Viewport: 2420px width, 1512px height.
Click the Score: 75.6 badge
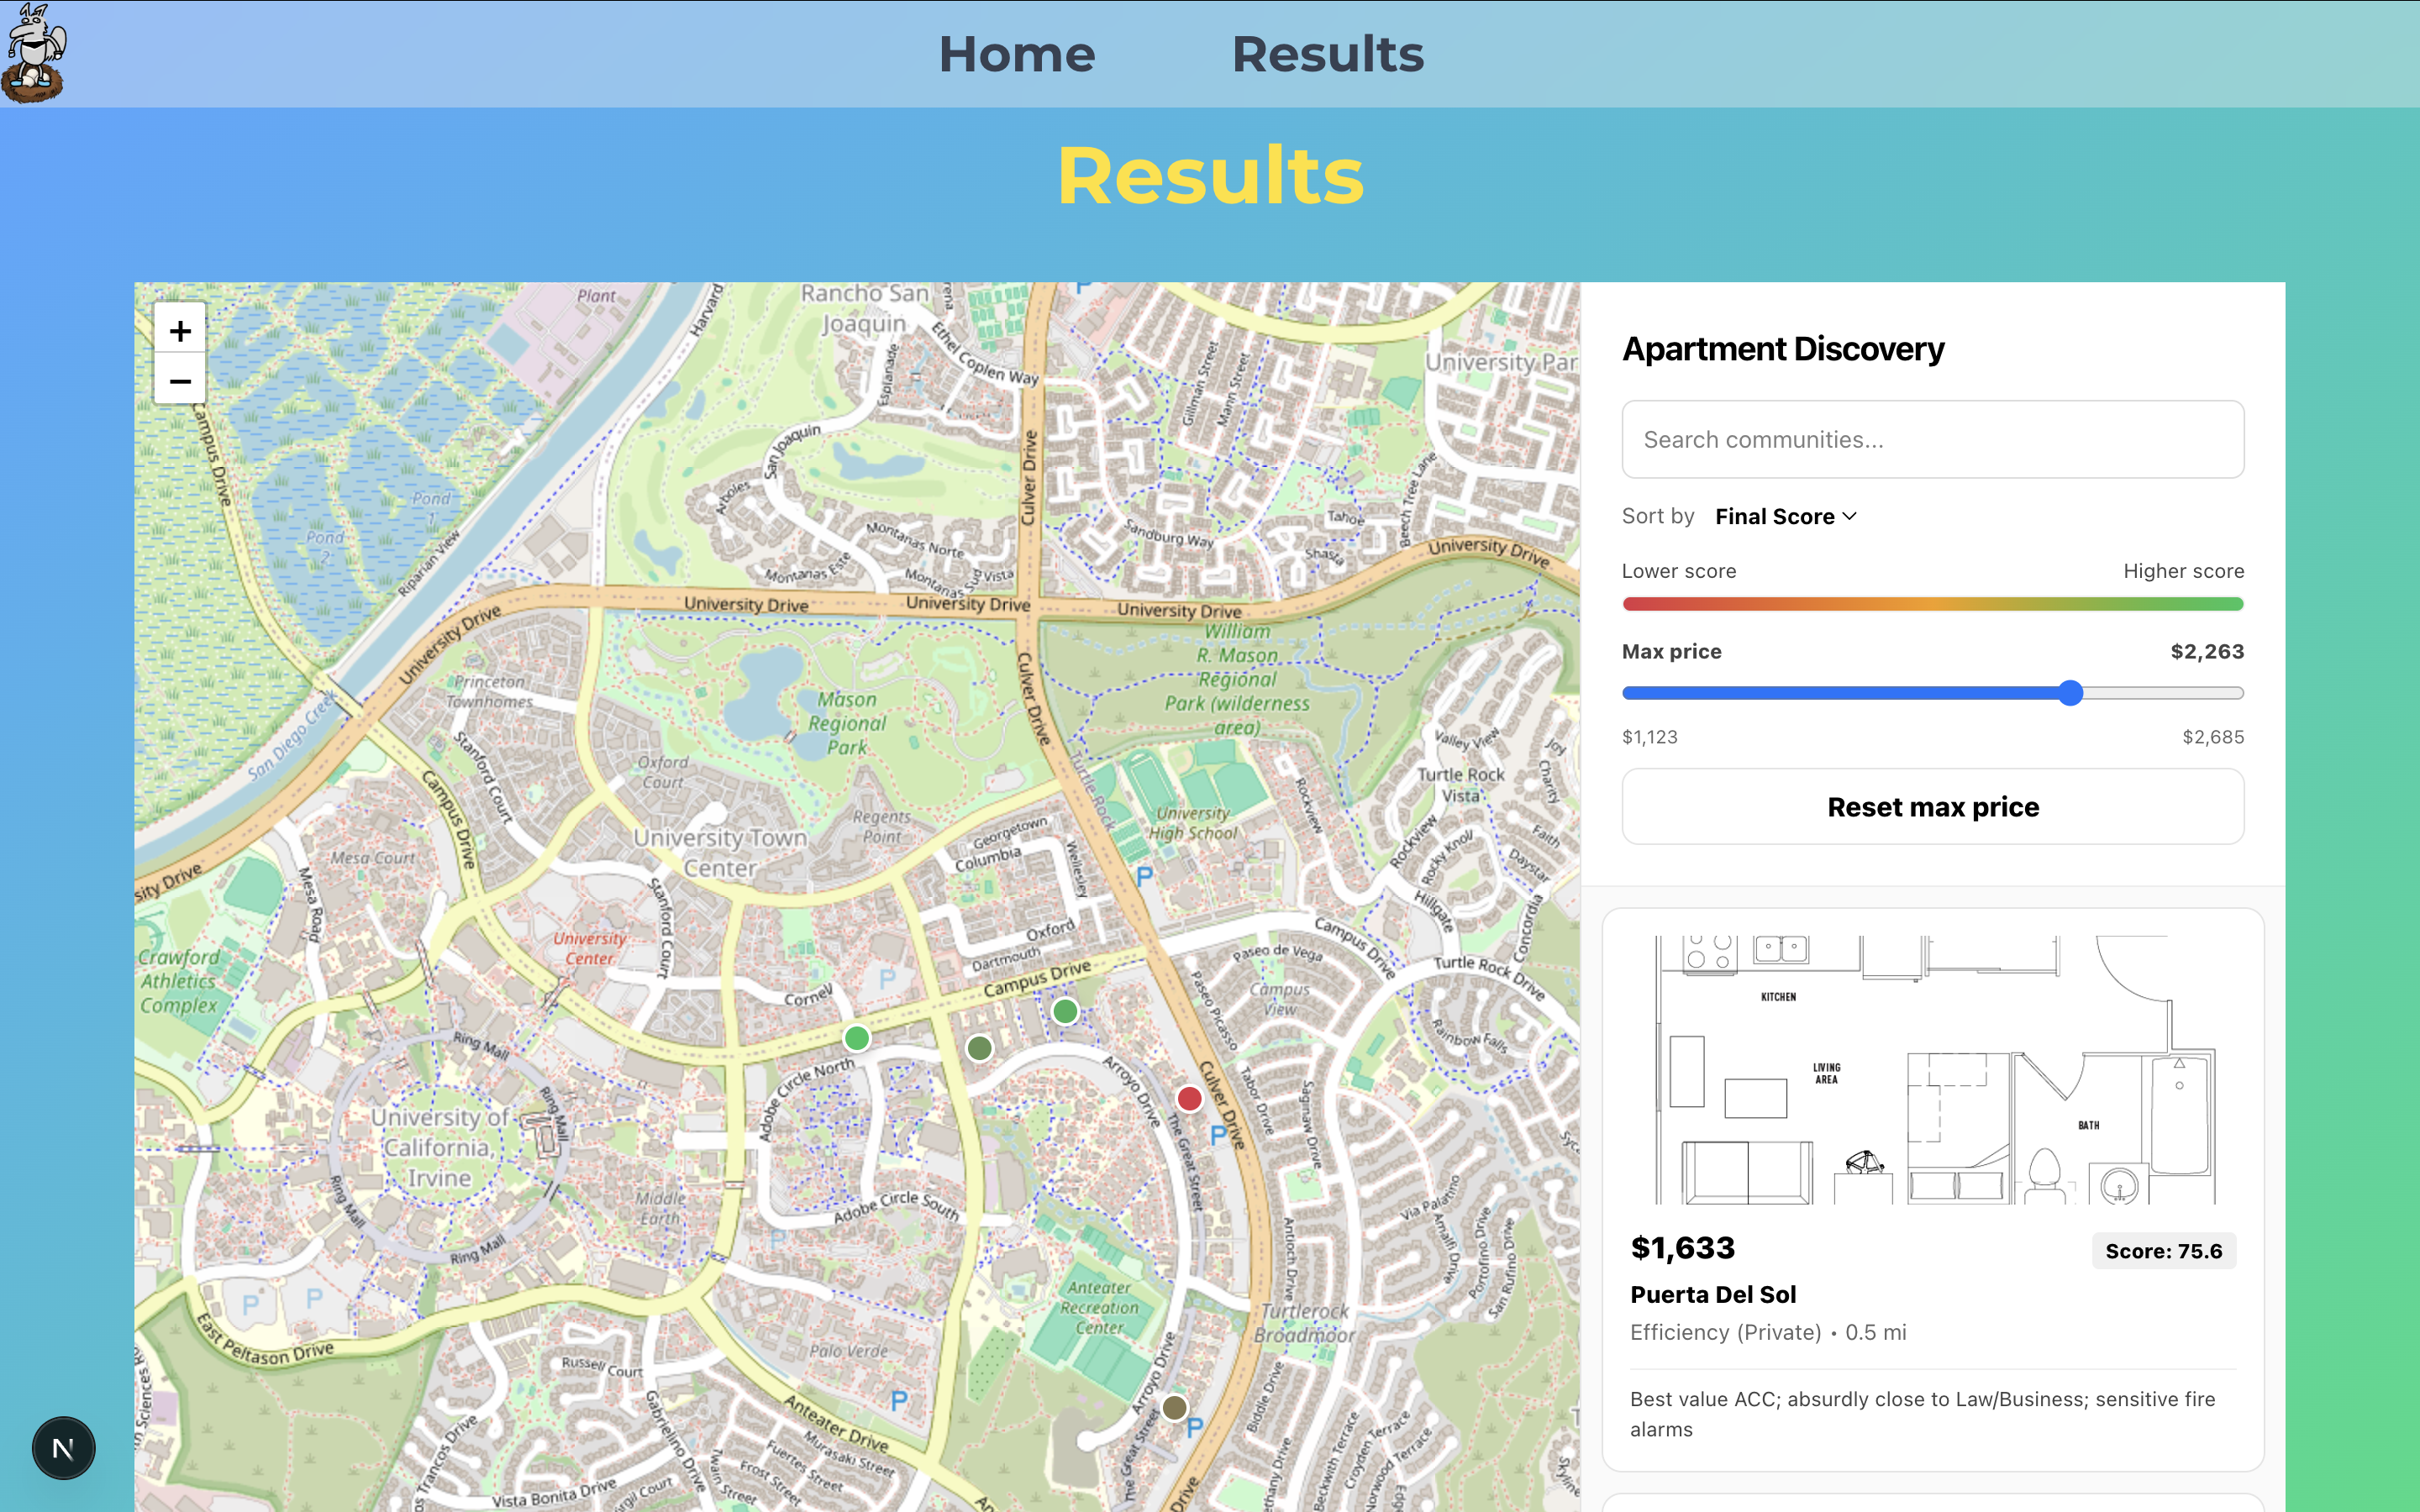[2162, 1251]
